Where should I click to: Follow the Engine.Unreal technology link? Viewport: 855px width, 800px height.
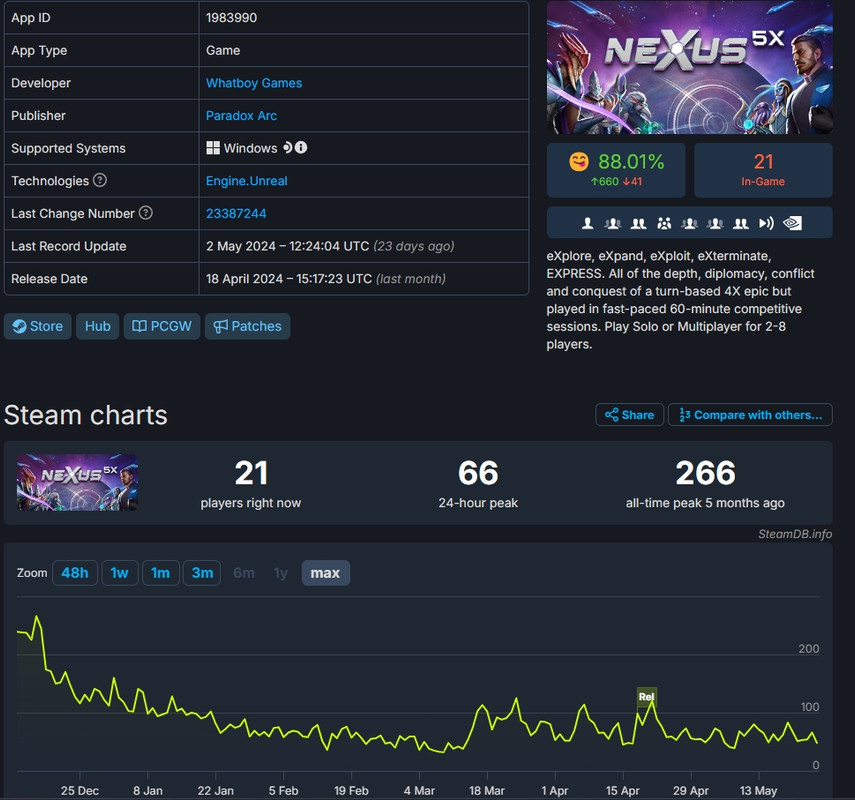246,181
